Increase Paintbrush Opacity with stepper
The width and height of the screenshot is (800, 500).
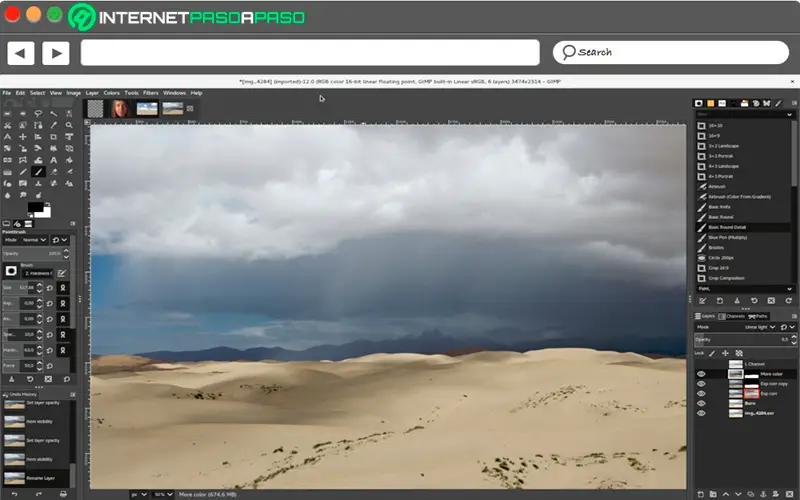tap(66, 251)
